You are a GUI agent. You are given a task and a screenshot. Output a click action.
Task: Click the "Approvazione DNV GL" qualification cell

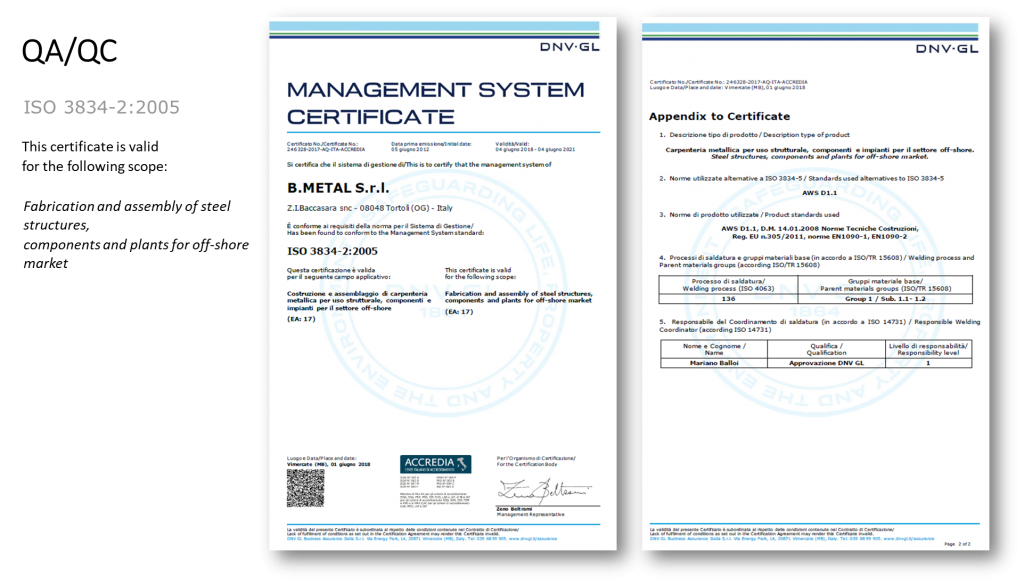tap(826, 363)
